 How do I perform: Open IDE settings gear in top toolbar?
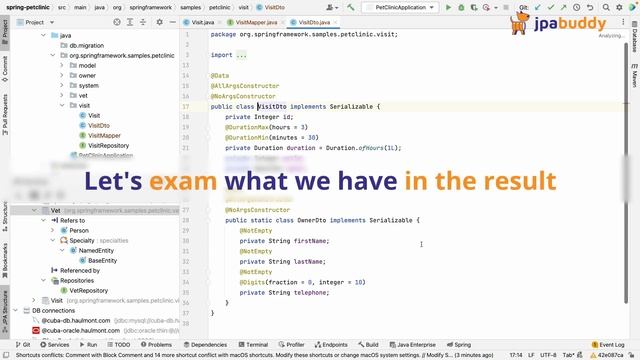[619, 7]
